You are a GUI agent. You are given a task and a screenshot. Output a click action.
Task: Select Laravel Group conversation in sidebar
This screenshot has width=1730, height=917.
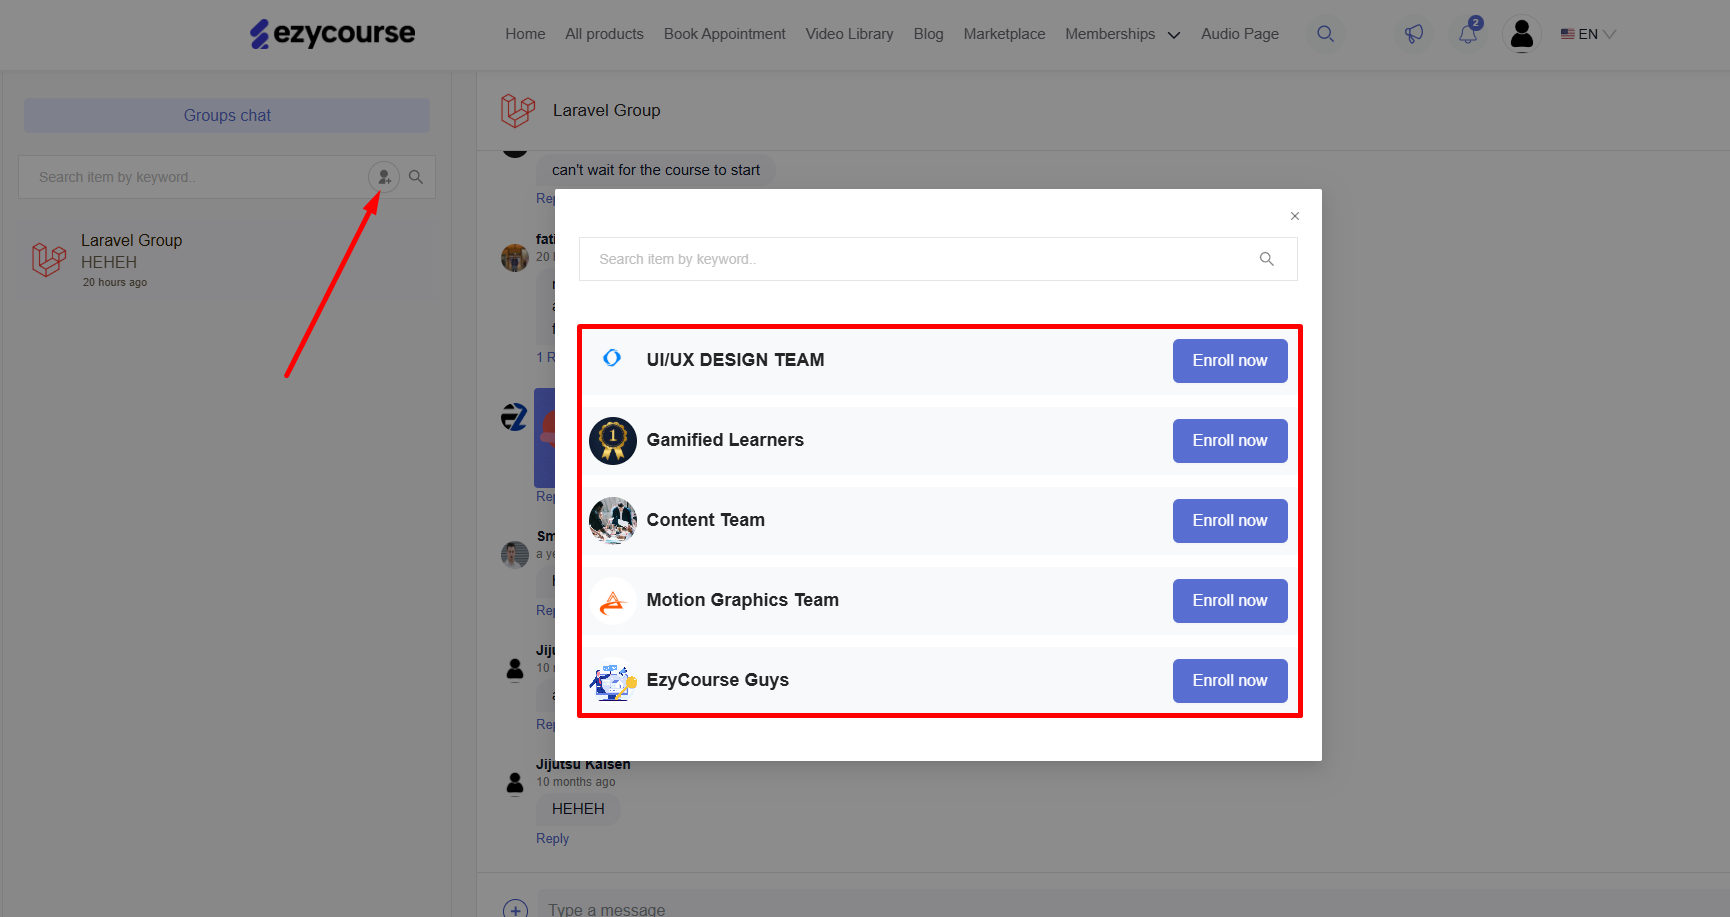point(227,260)
